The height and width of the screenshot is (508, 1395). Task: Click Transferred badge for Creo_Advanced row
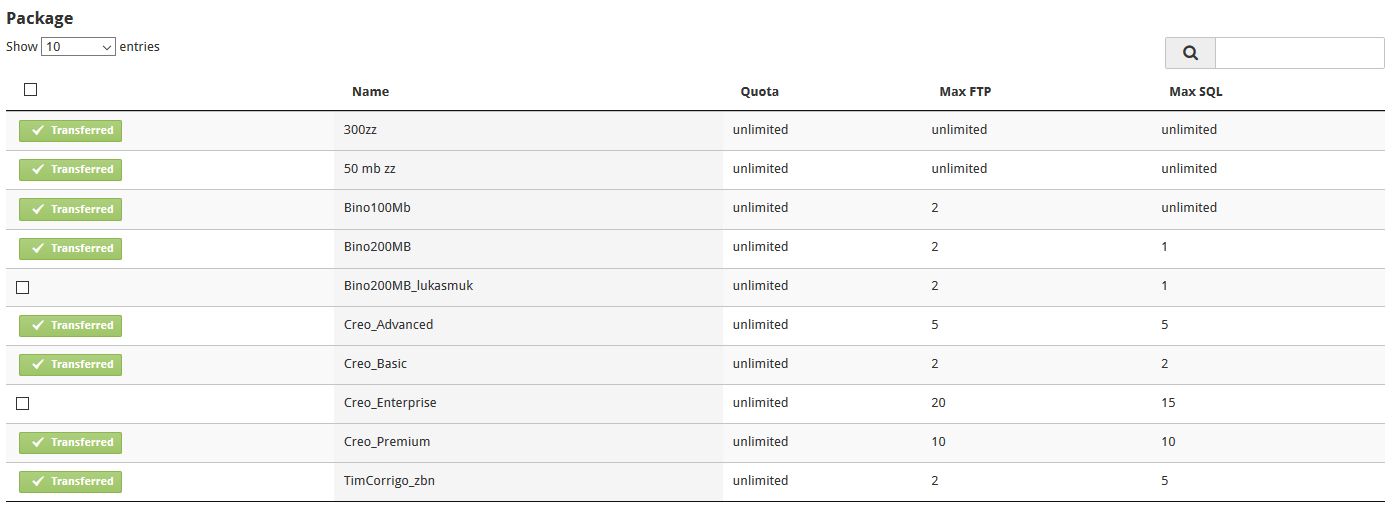click(71, 325)
